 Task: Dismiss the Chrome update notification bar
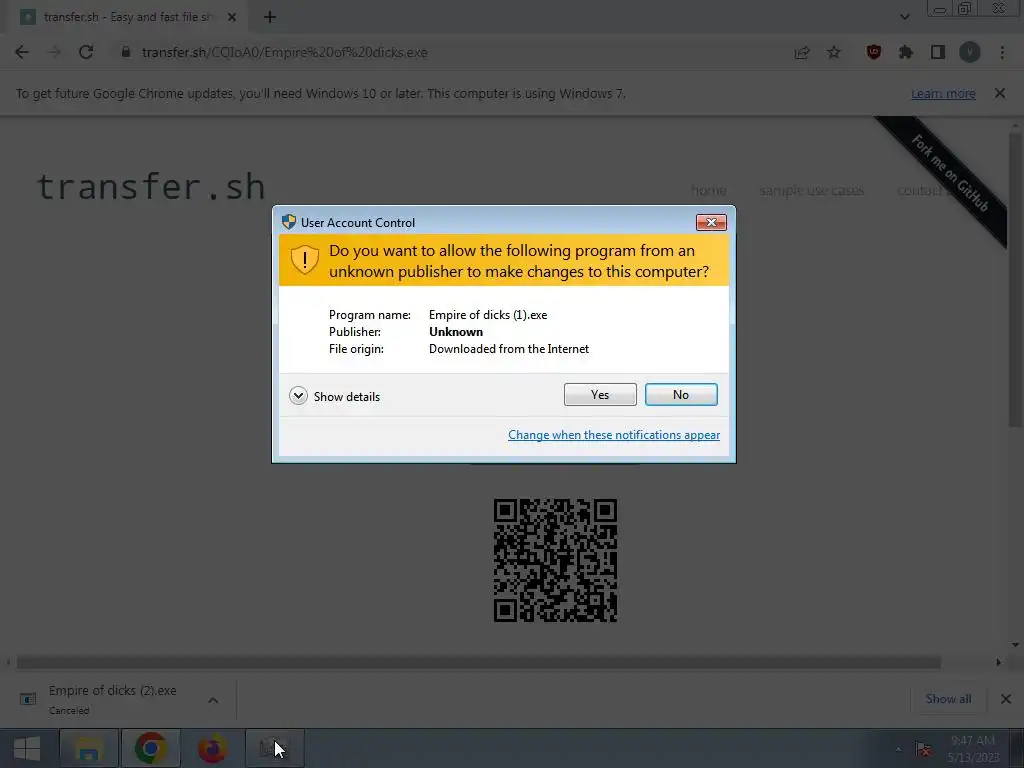click(x=1000, y=93)
